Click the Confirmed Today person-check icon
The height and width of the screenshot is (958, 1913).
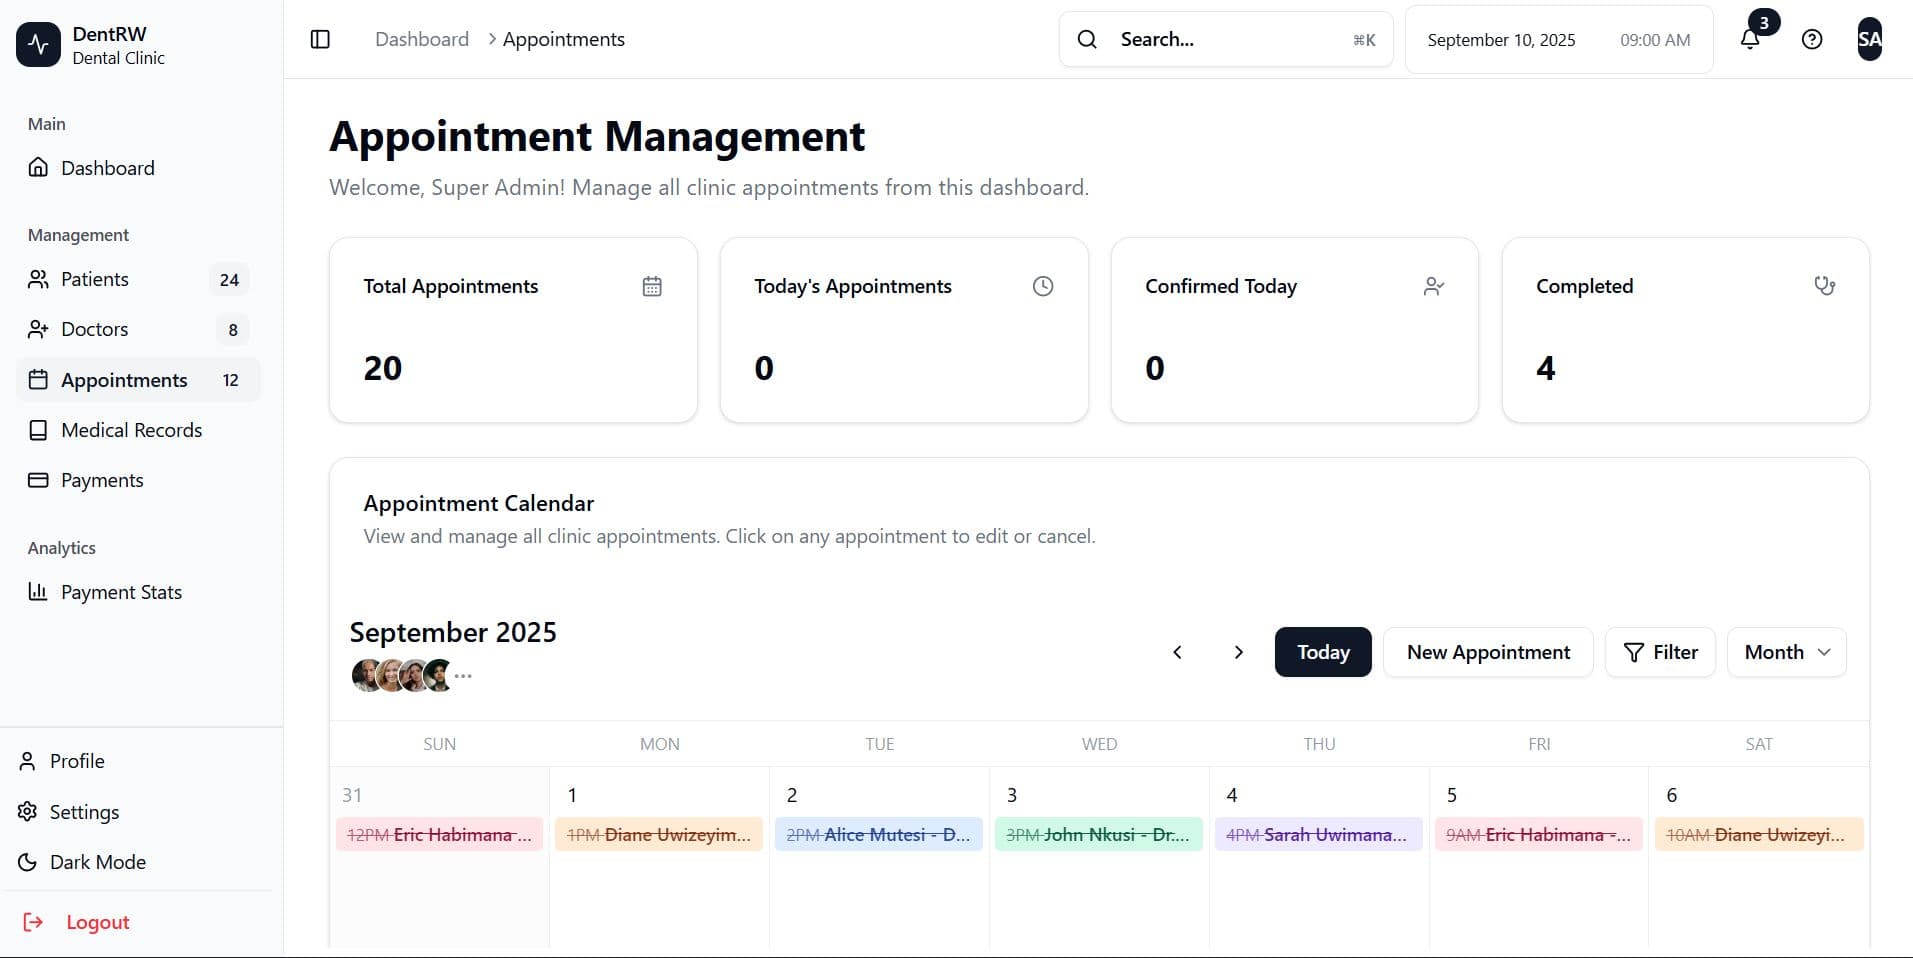1434,286
